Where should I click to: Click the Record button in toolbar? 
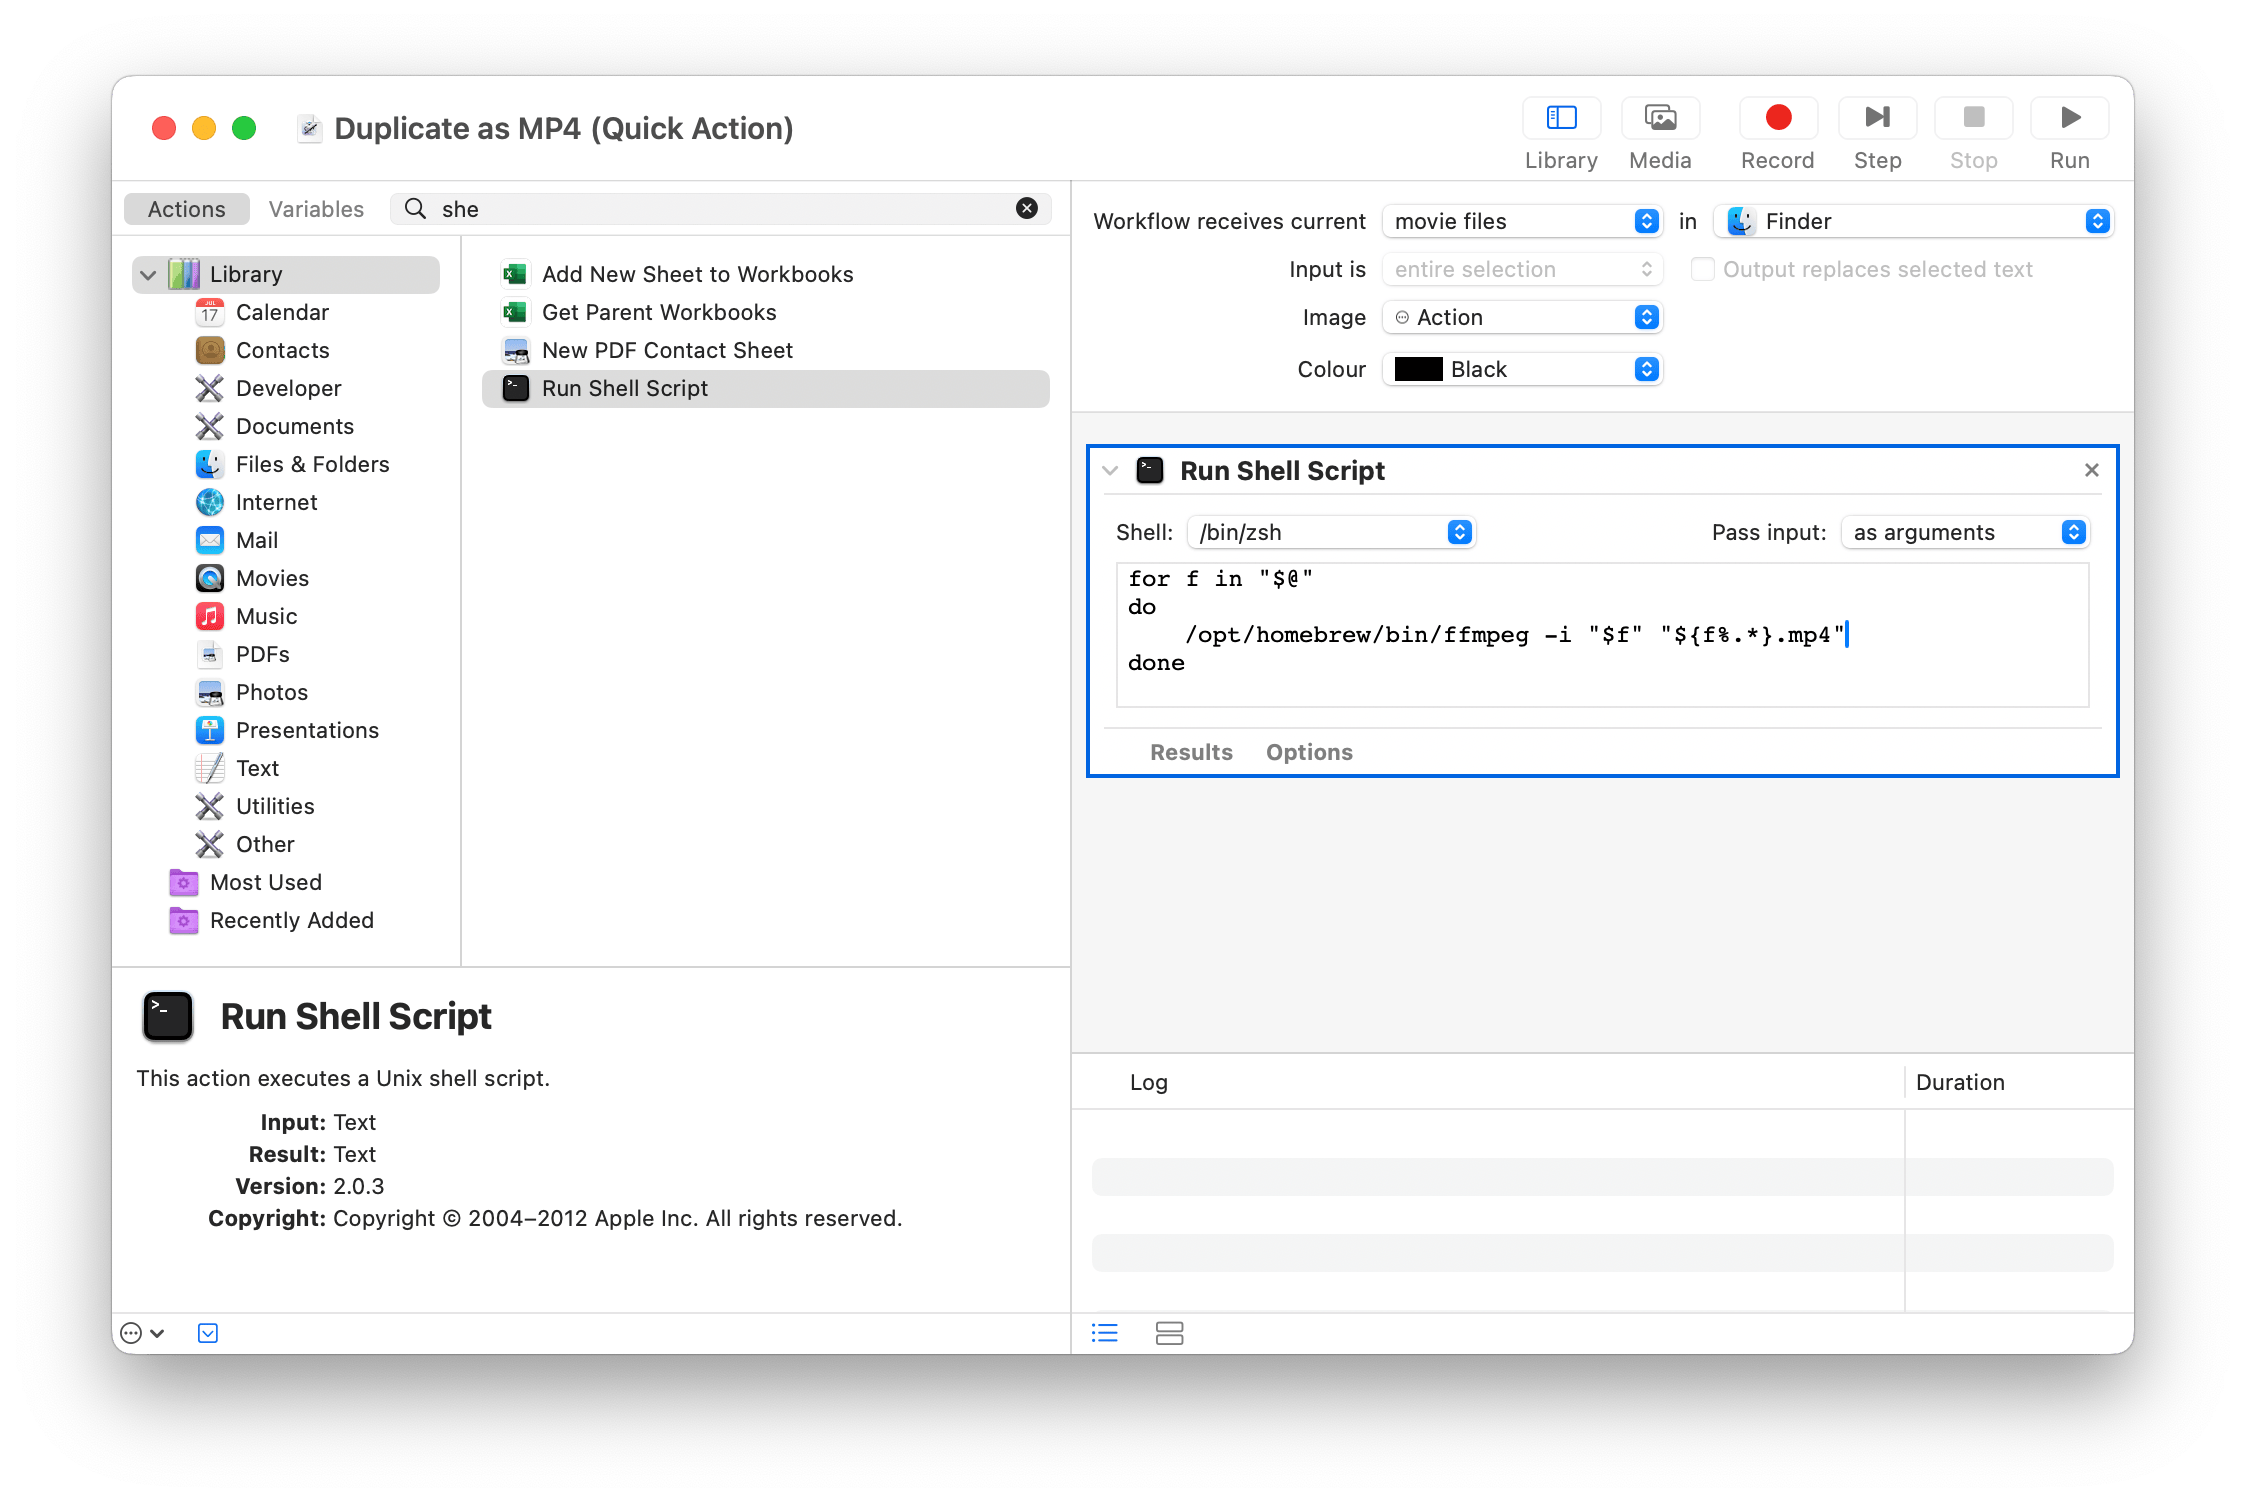point(1777,119)
